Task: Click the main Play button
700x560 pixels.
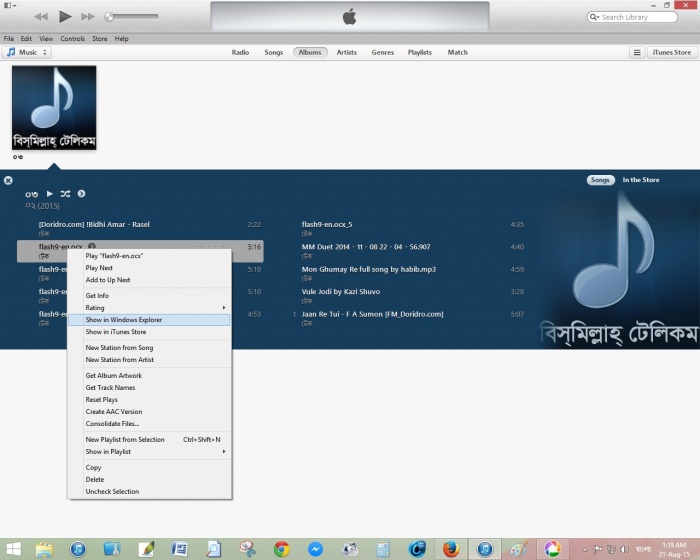Action: (x=65, y=17)
